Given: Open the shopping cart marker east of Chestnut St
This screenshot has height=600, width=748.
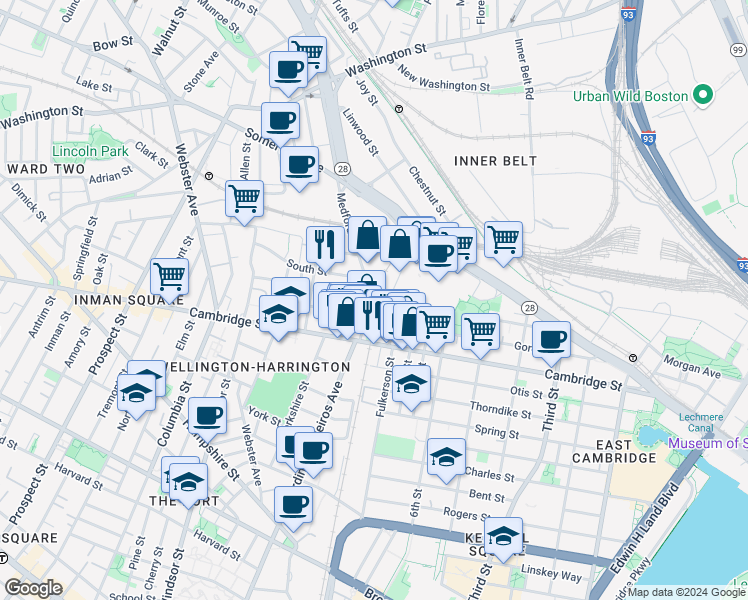Looking at the screenshot, I should [x=503, y=240].
